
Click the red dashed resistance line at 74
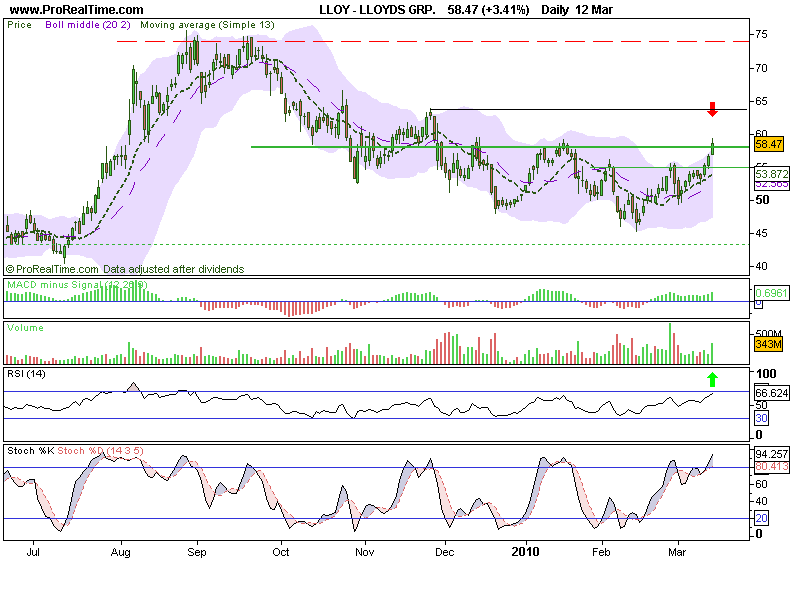pos(433,41)
